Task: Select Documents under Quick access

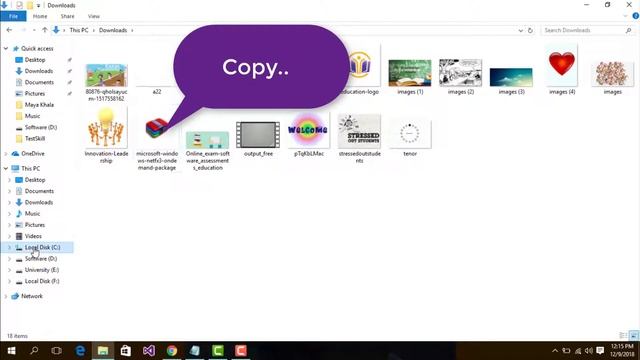Action: coord(39,82)
